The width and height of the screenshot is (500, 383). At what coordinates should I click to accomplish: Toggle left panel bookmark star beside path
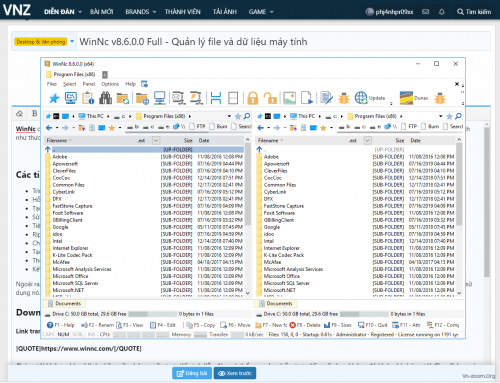coord(238,116)
